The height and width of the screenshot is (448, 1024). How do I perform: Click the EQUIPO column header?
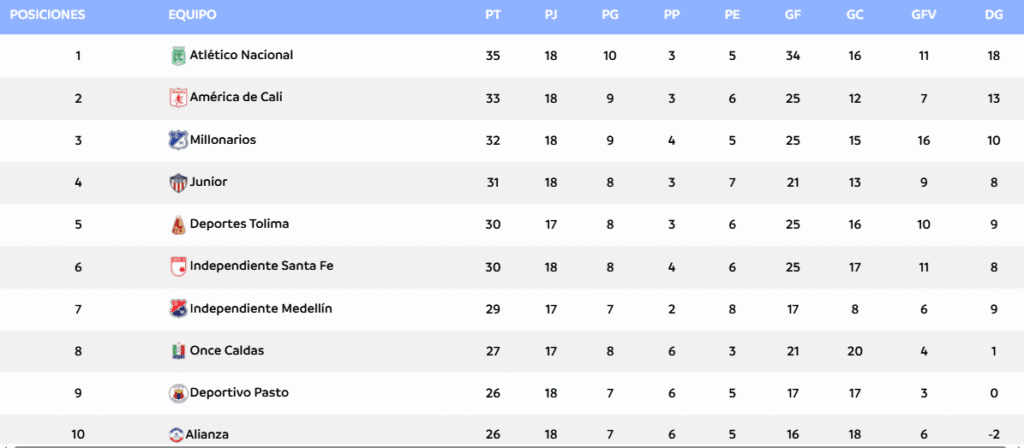[192, 15]
